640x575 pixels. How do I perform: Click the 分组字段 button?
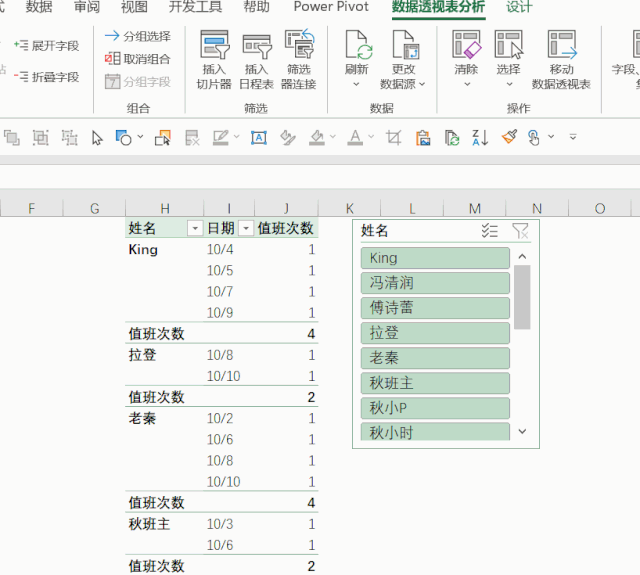coord(138,82)
